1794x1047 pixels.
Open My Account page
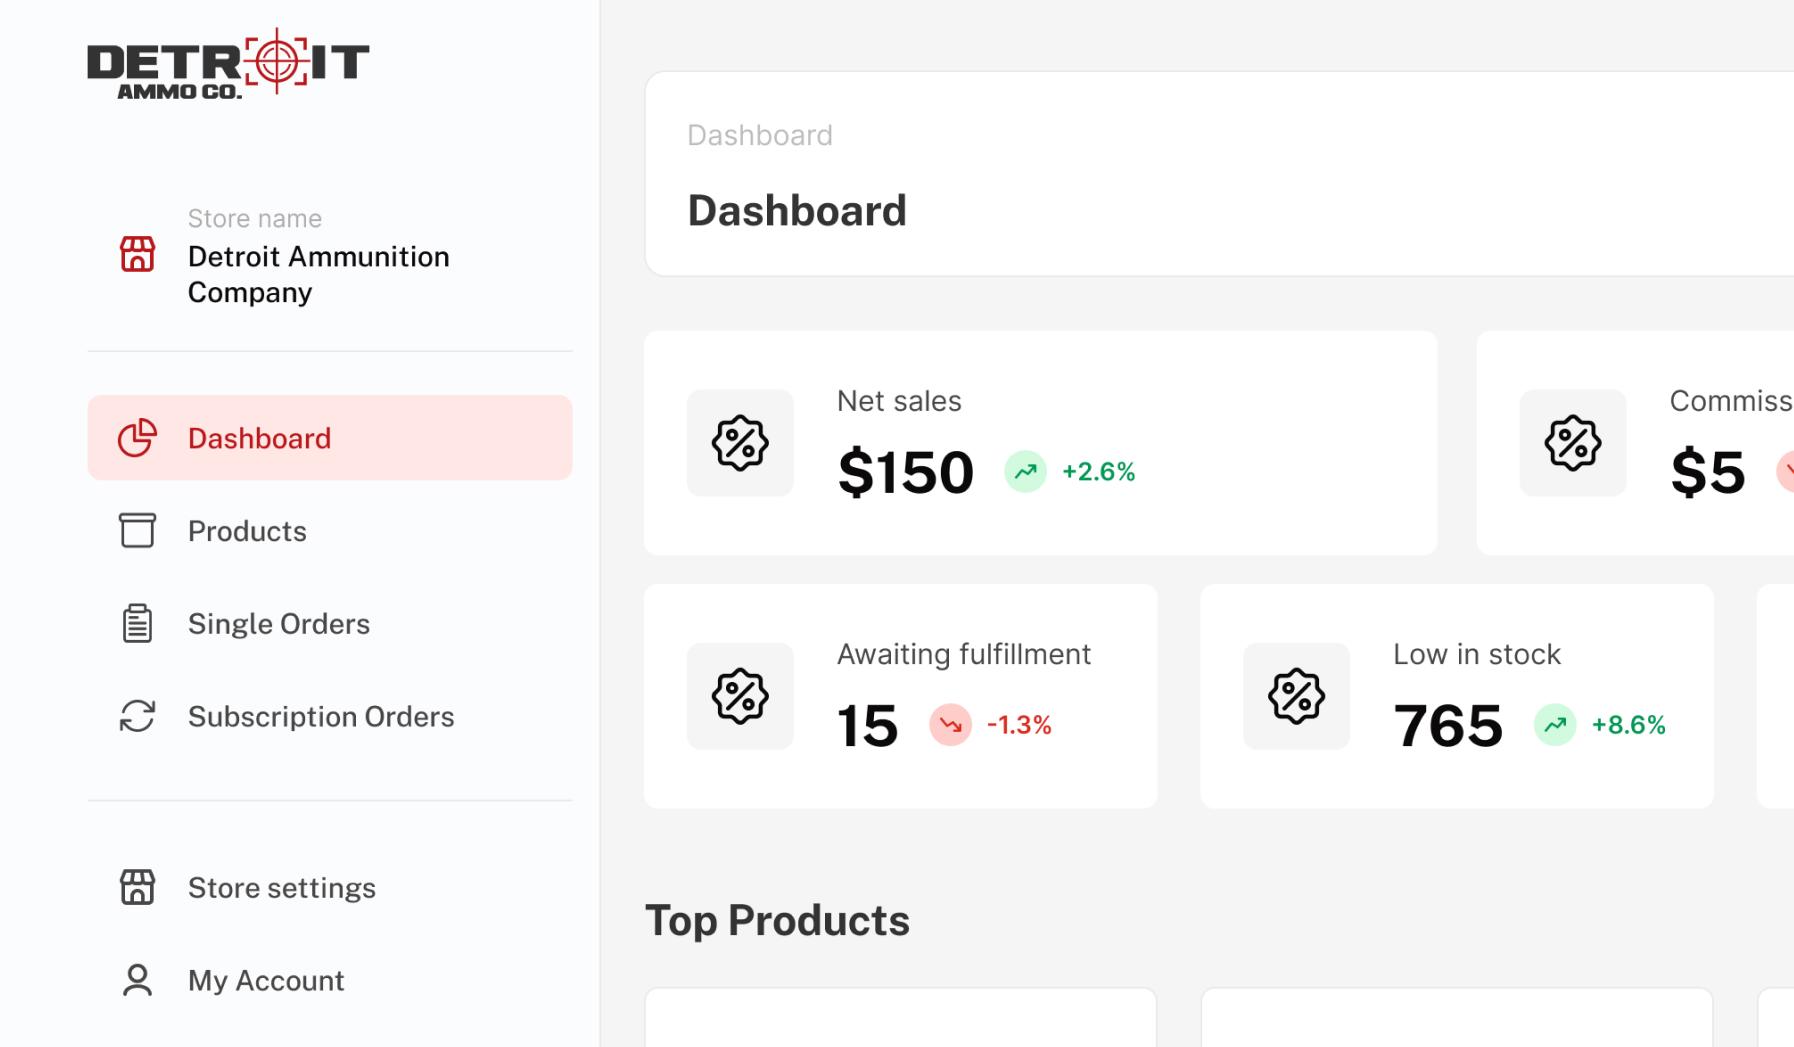click(x=330, y=981)
